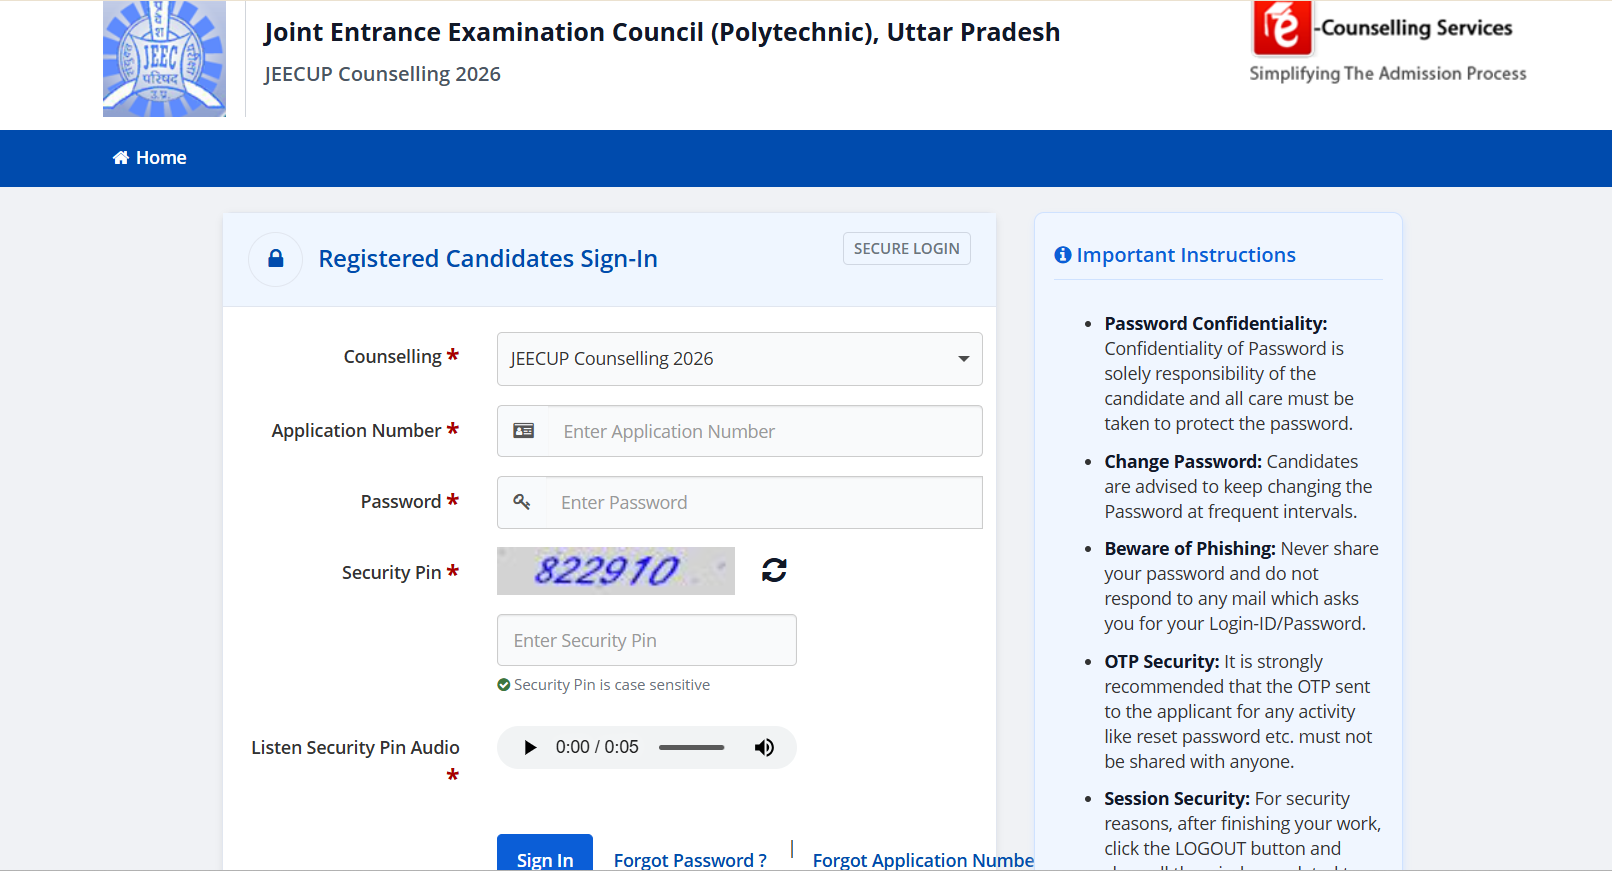The height and width of the screenshot is (871, 1612).
Task: Click the info icon beside Important Instructions
Action: [x=1063, y=255]
